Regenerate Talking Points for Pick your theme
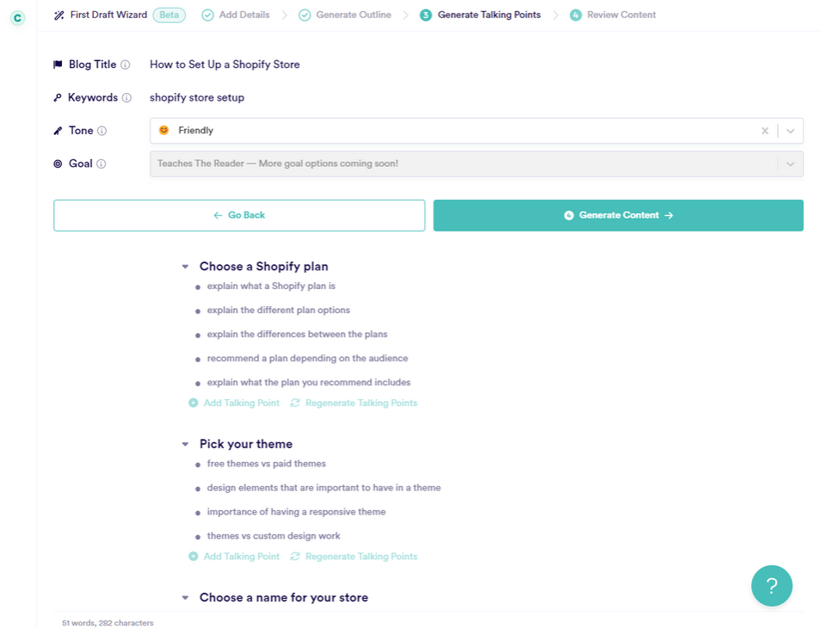This screenshot has height=629, width=820. 354,557
